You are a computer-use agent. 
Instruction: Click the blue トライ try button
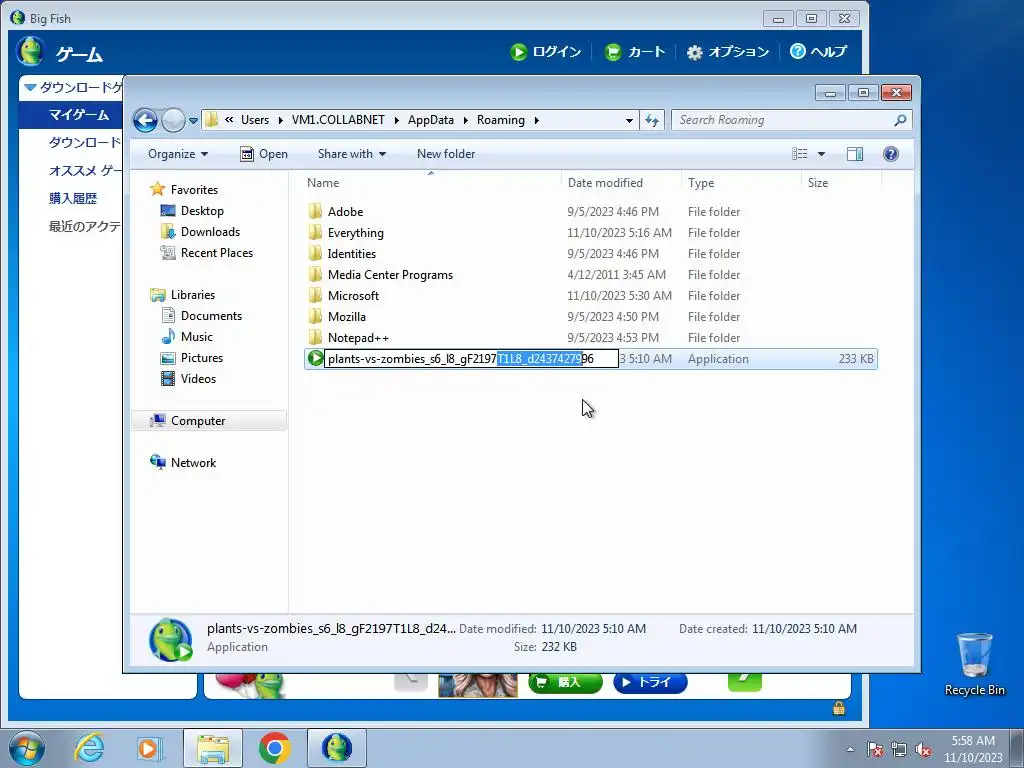650,682
